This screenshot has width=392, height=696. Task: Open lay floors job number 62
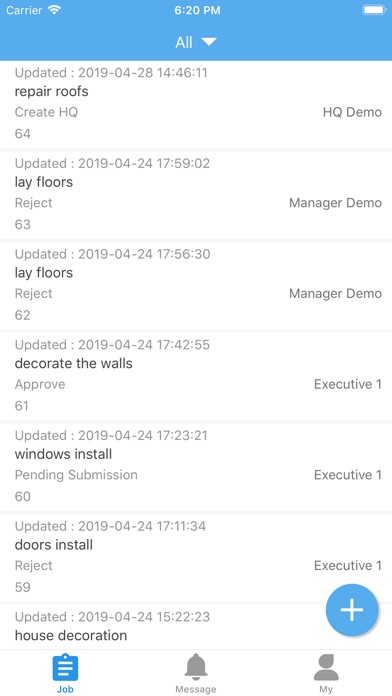pos(196,285)
